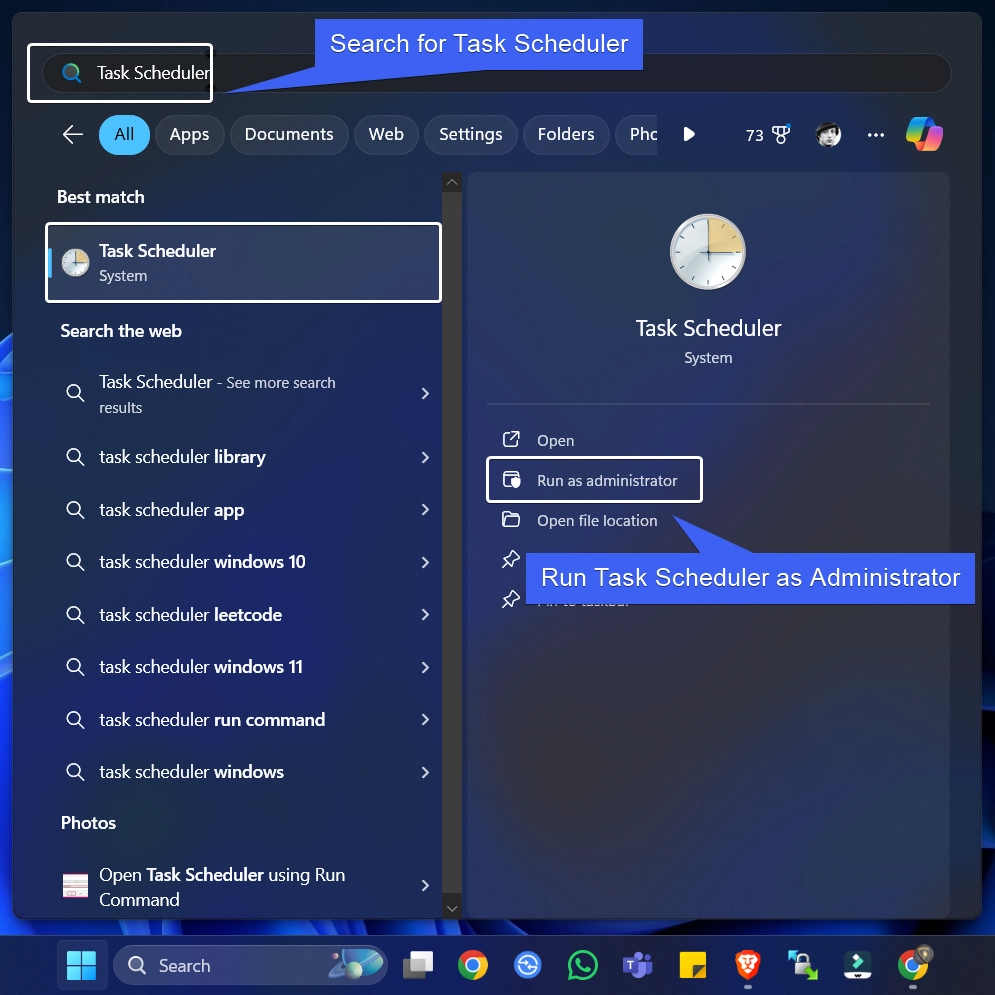
Task: Select 'task scheduler run command' suggestion text
Action: 212,720
